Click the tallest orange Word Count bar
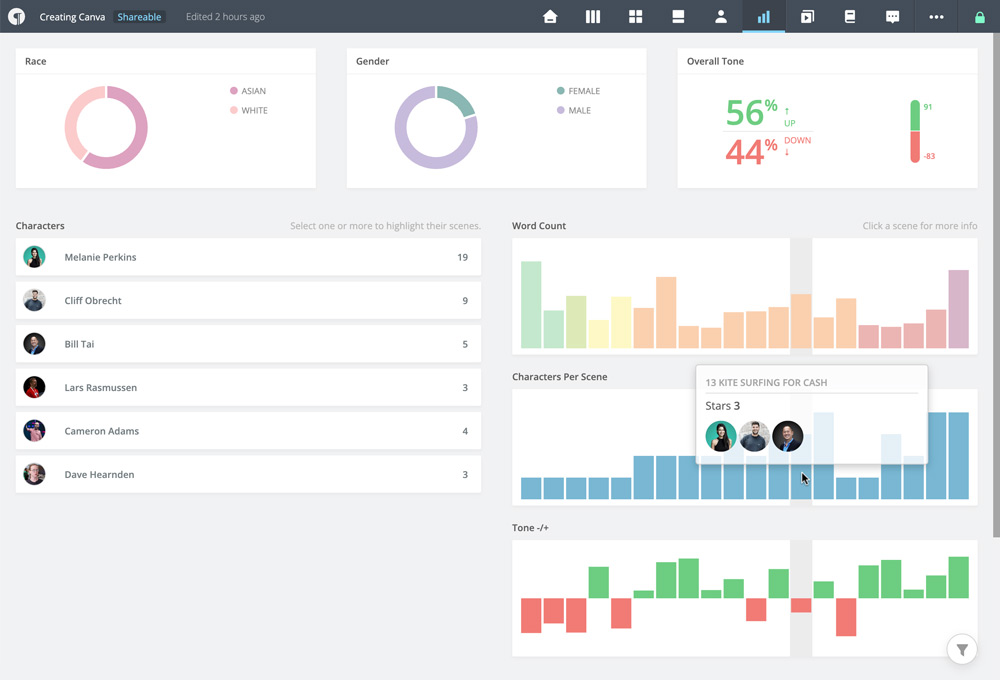 click(666, 313)
